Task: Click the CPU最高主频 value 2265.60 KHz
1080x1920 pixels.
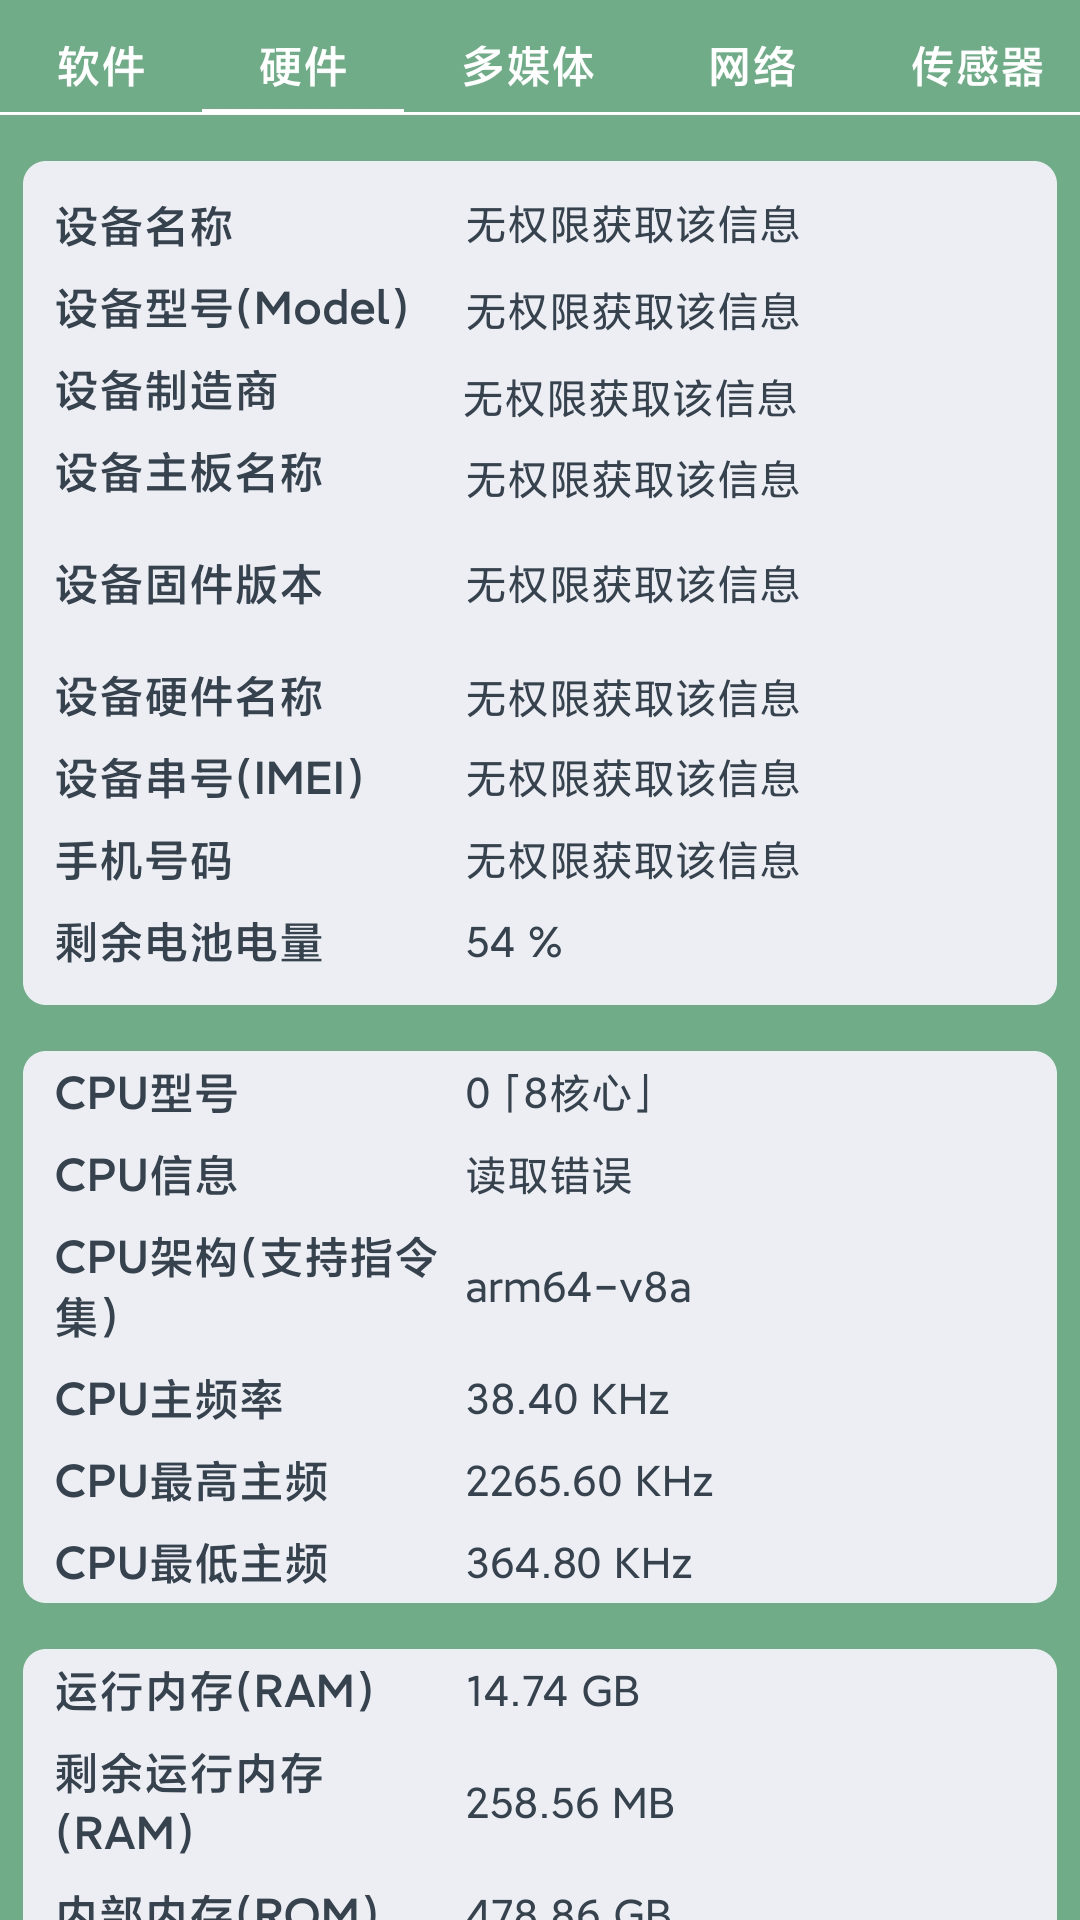Action: point(590,1480)
